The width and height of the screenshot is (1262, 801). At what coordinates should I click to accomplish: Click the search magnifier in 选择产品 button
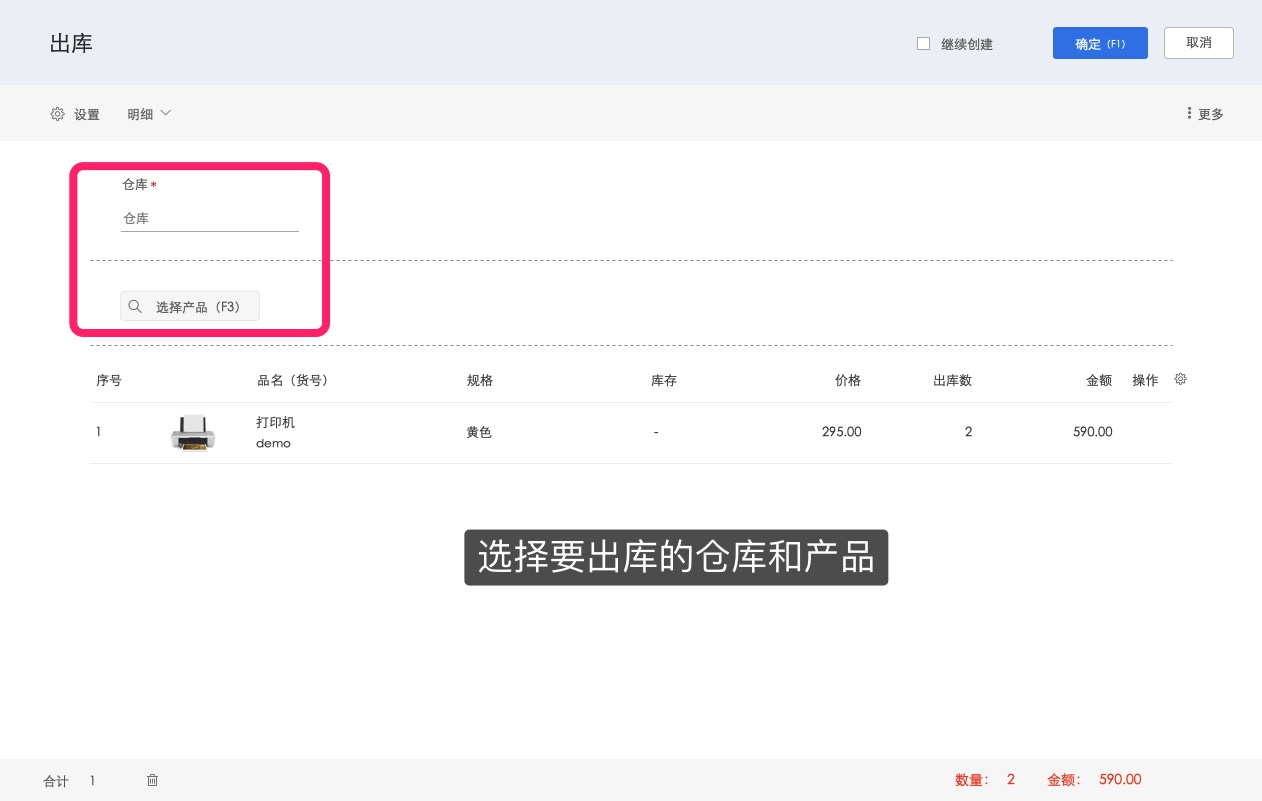pyautogui.click(x=136, y=307)
